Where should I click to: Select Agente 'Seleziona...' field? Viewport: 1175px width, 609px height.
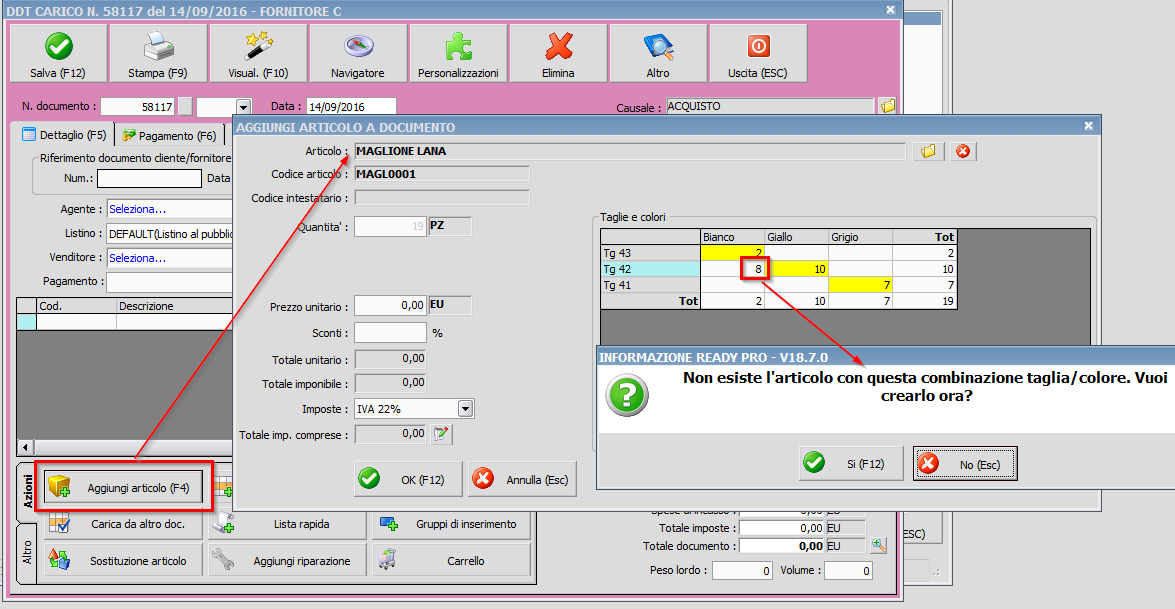click(169, 209)
